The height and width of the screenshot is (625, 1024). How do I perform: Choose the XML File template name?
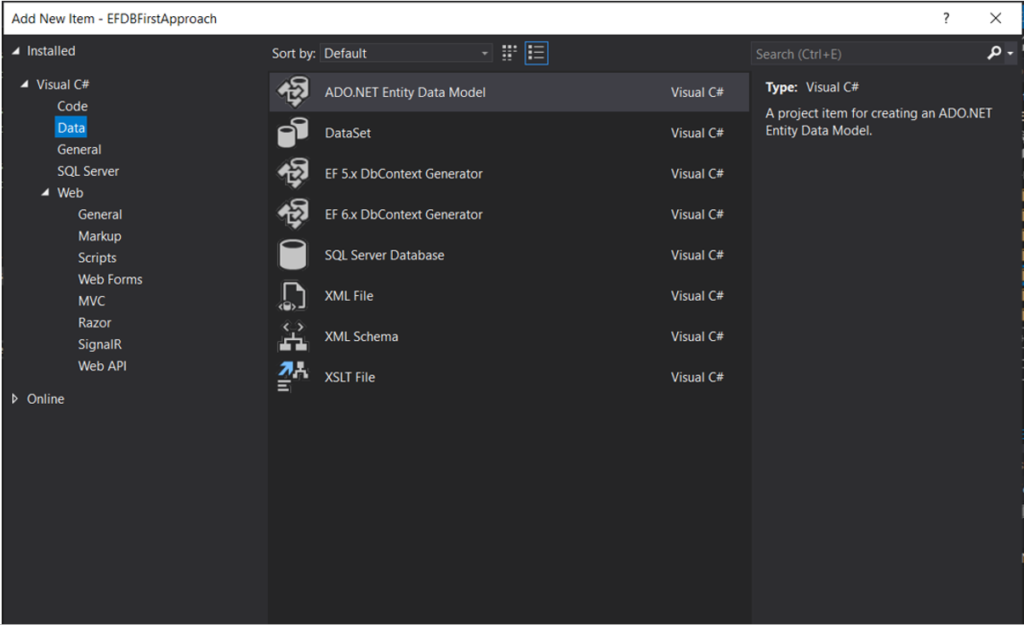pos(349,296)
